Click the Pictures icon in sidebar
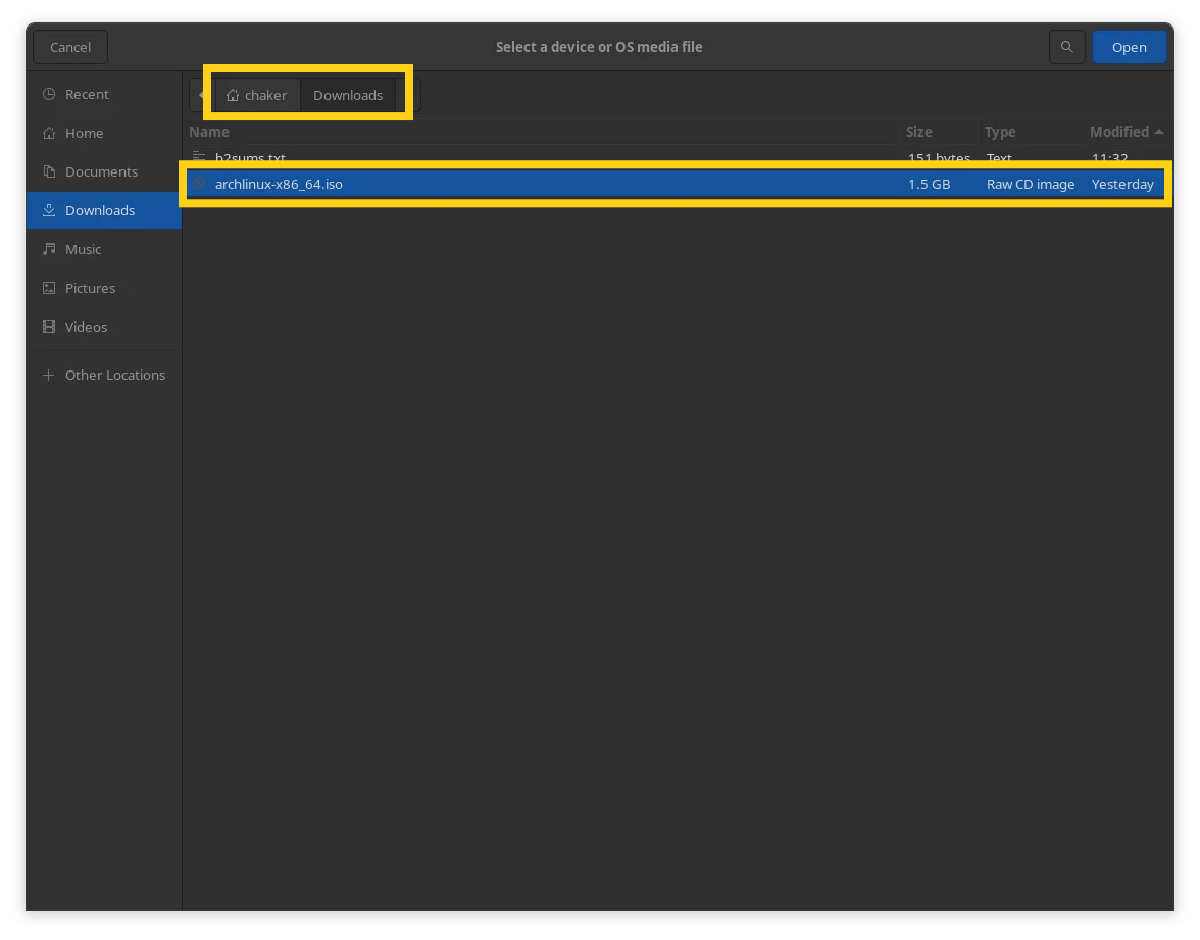Screen dimensions: 1200x940 [x=49, y=288]
